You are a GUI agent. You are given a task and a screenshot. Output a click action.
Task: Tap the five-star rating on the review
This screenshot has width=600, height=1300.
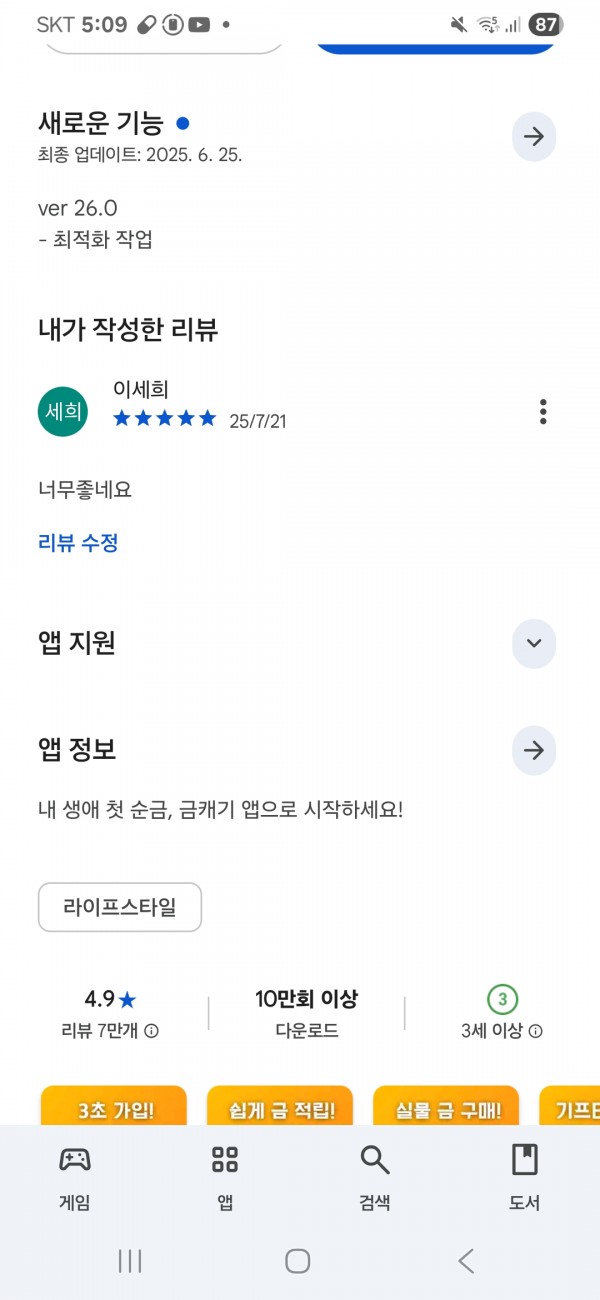165,419
